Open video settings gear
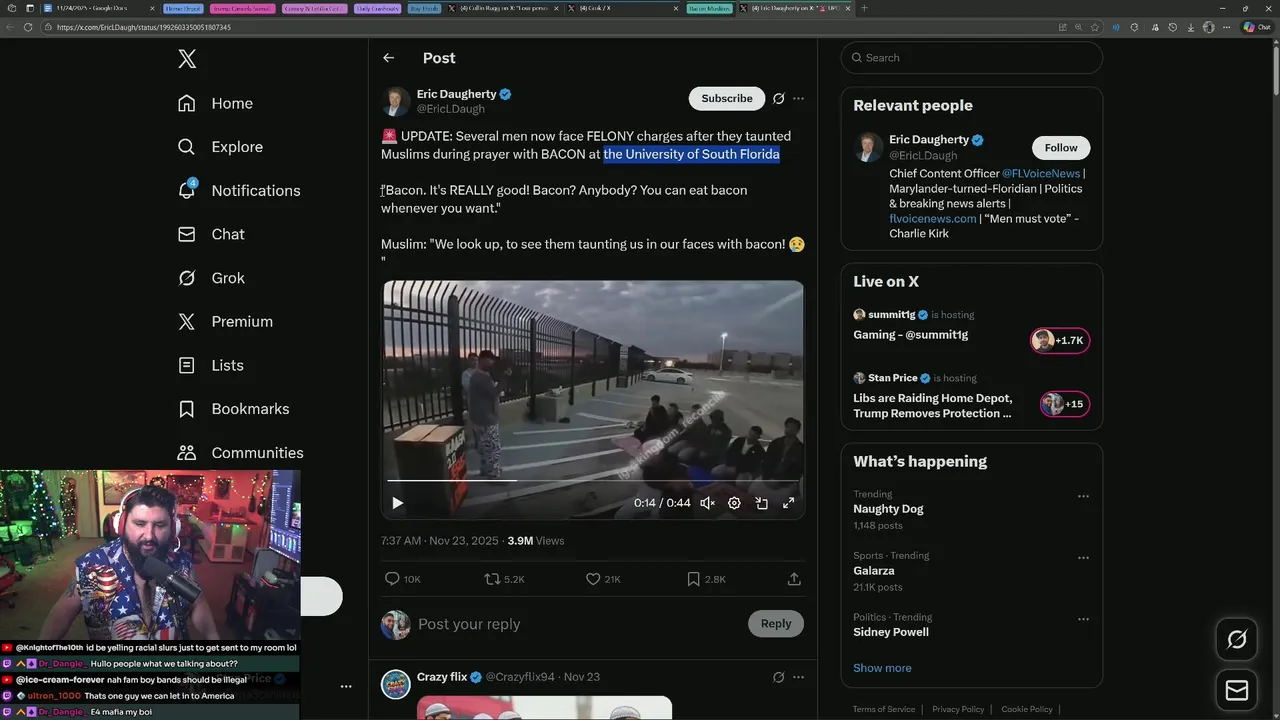This screenshot has height=720, width=1280. (x=734, y=503)
